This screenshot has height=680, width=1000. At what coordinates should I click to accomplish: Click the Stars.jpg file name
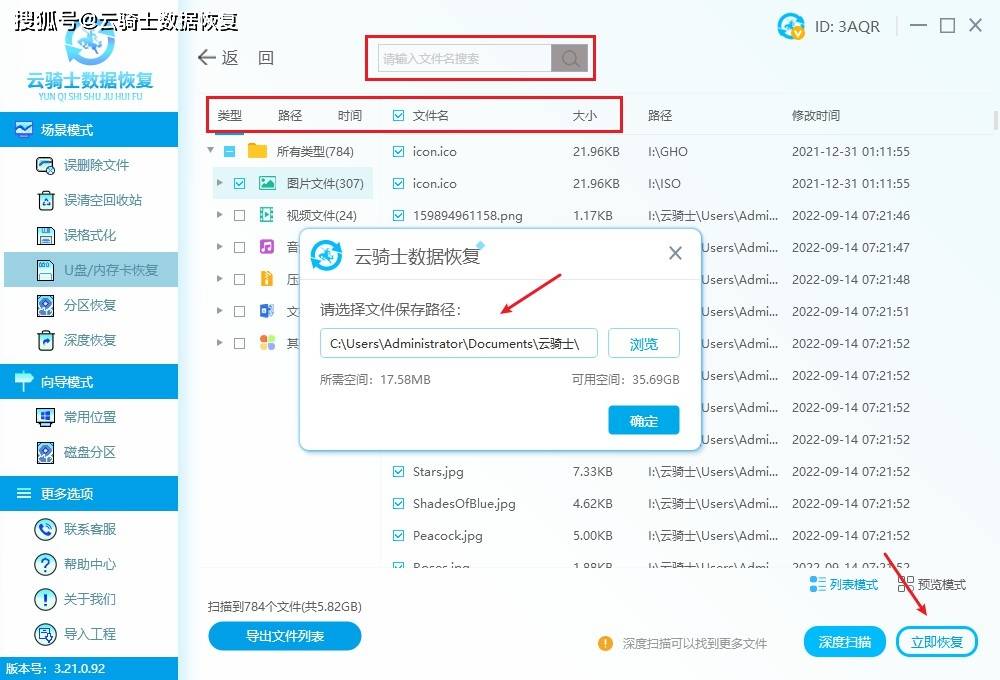(438, 472)
